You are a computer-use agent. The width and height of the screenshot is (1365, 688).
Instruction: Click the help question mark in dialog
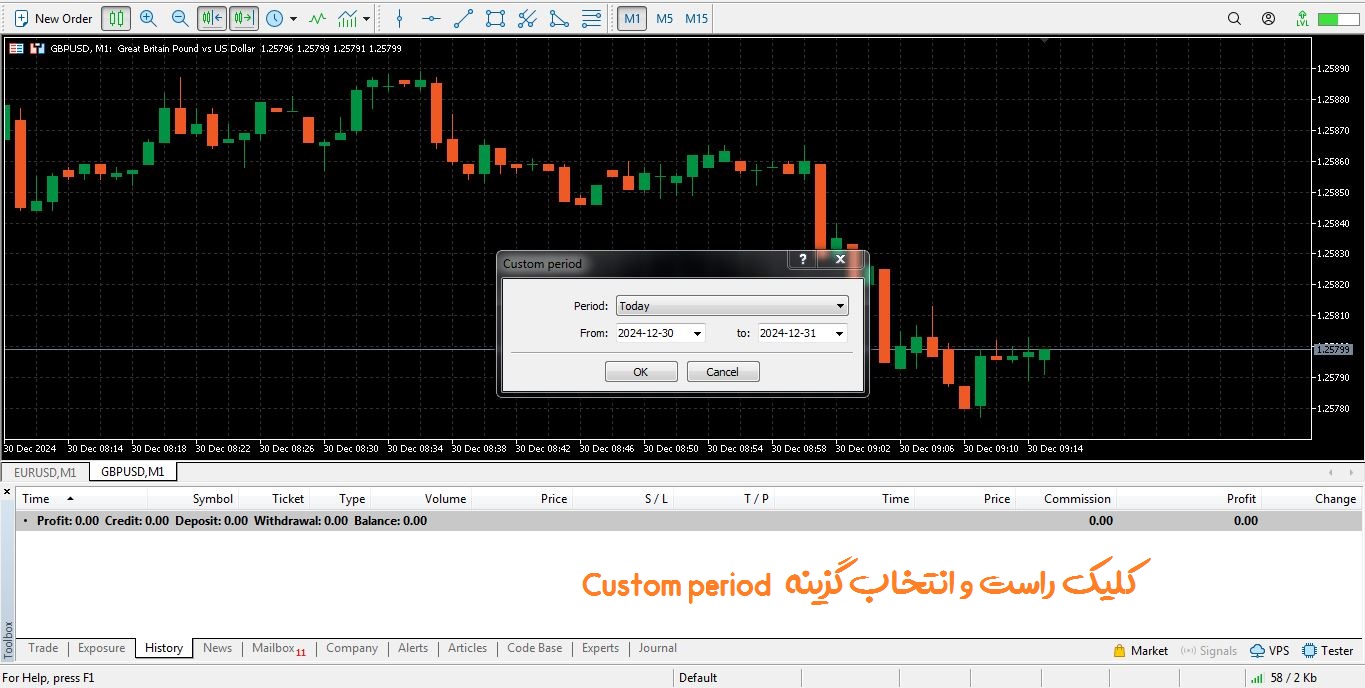(x=802, y=259)
